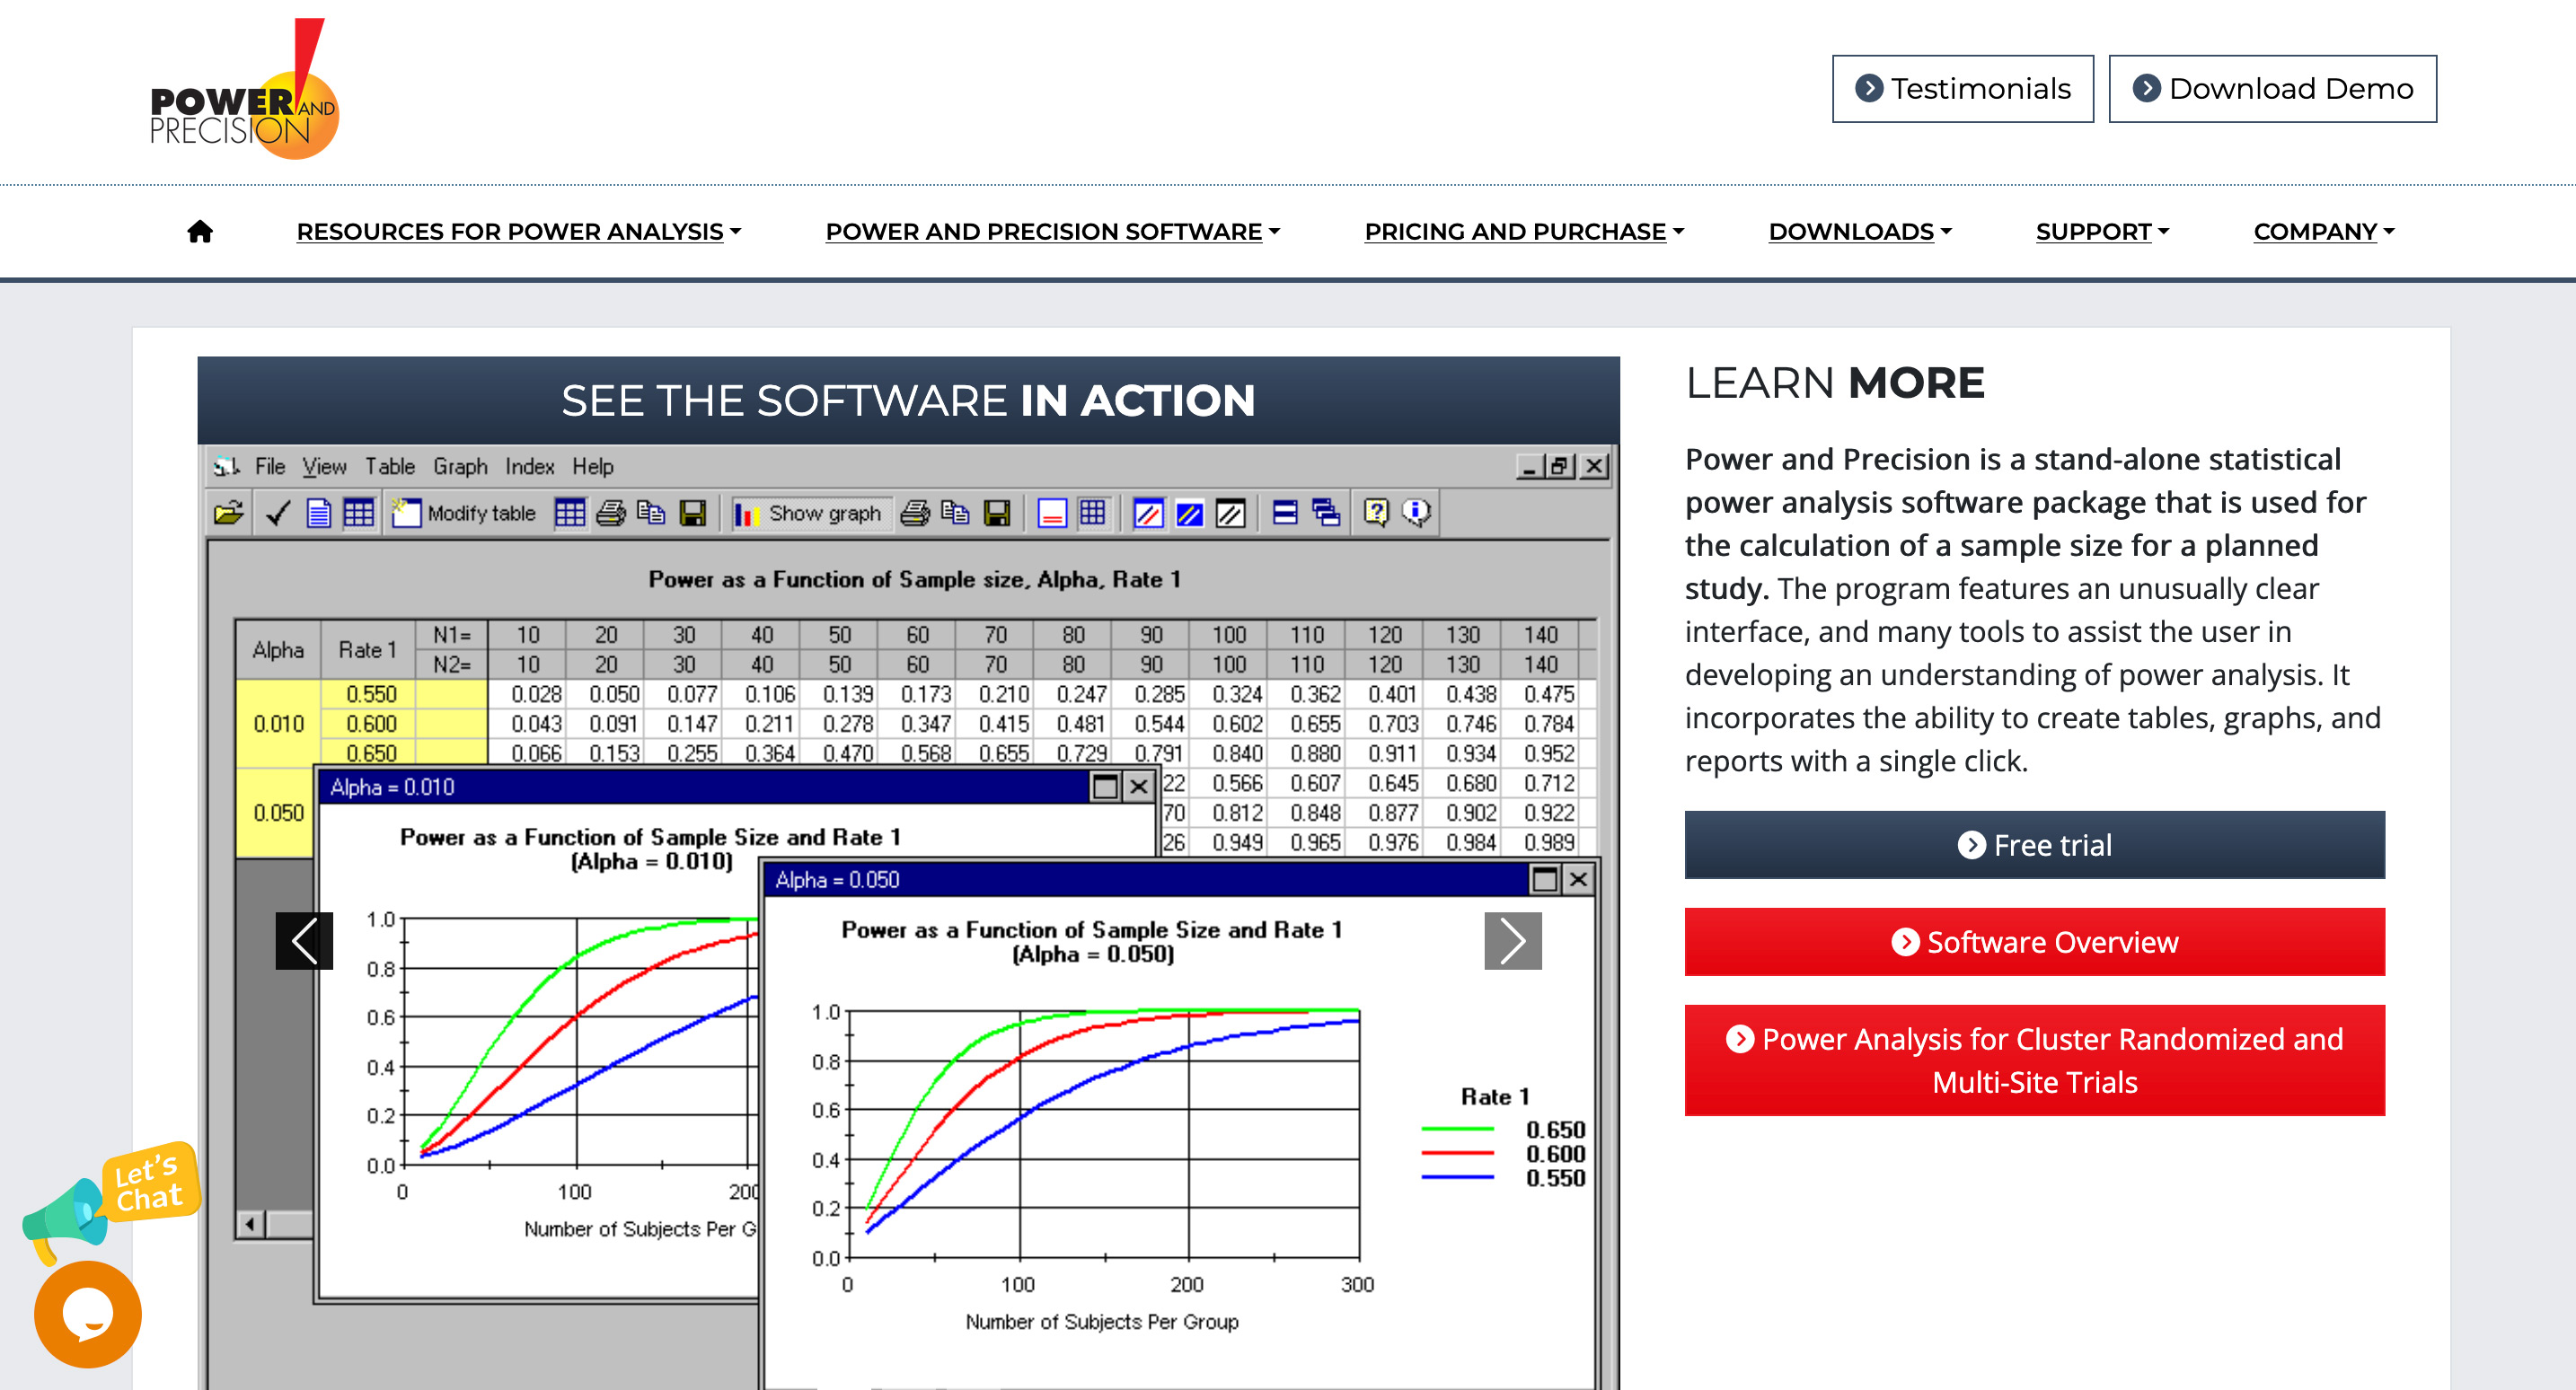Click the Modify table button
Image resolution: width=2576 pixels, height=1390 pixels.
point(464,513)
